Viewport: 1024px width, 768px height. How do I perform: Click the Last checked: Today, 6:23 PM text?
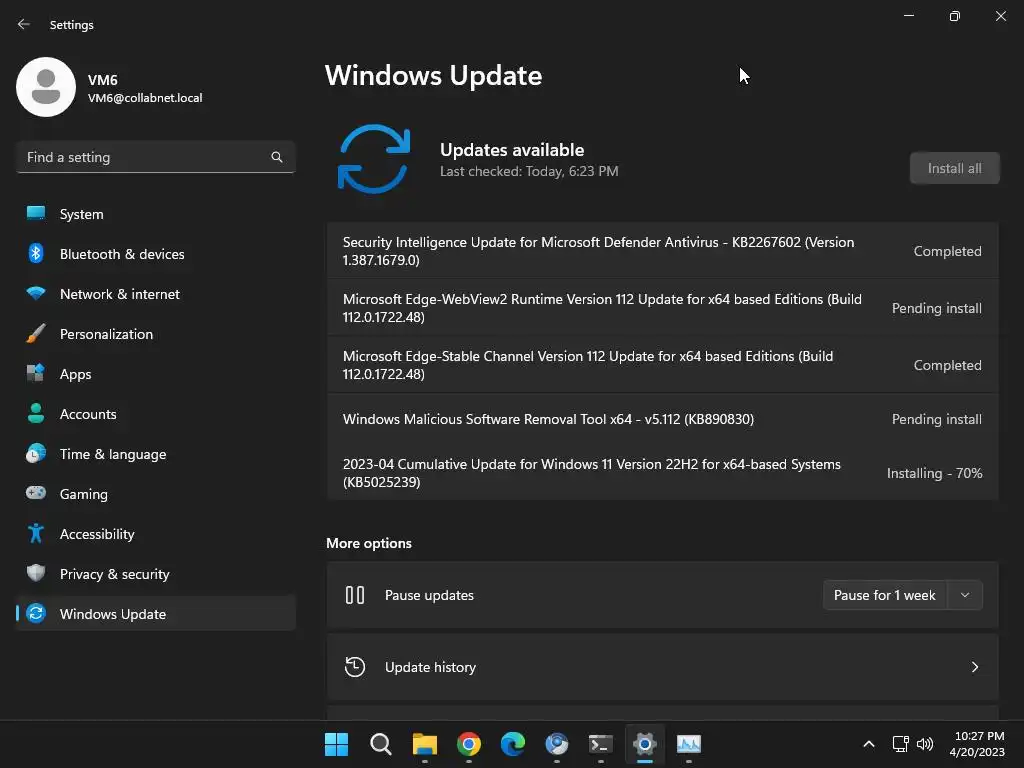click(x=529, y=171)
